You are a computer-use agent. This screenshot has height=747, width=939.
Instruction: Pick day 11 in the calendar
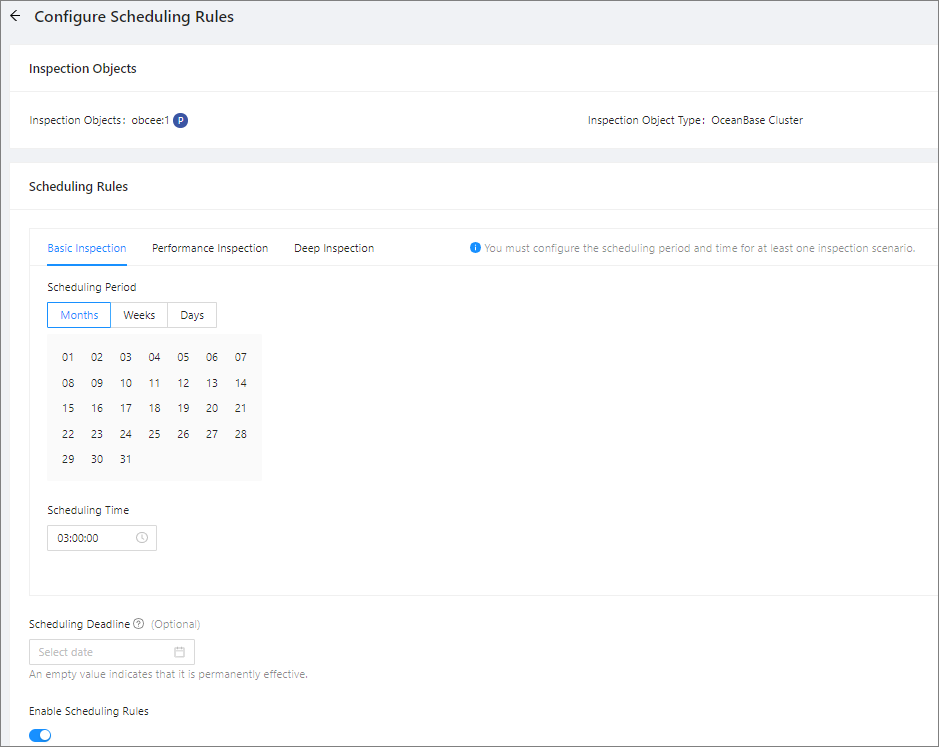pyautogui.click(x=154, y=383)
